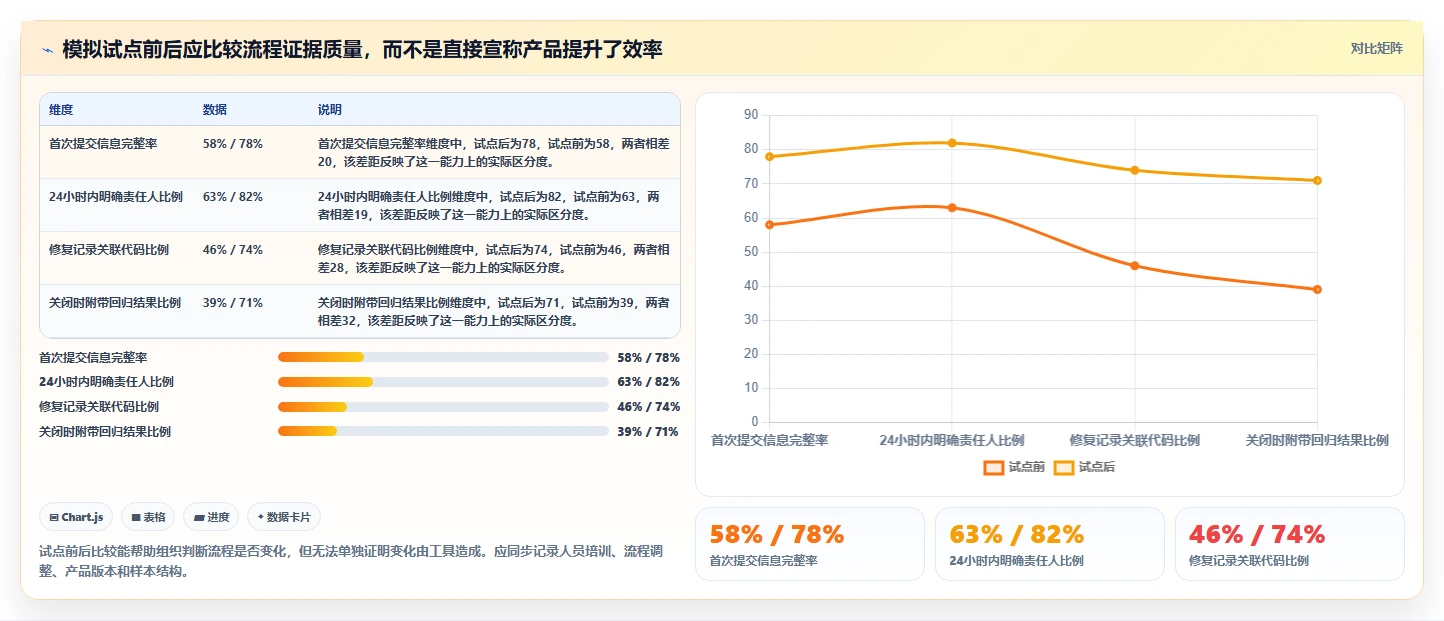Select table row cell 24小时内明确责任人比例
Image resolution: width=1444 pixels, height=621 pixels.
pos(116,196)
